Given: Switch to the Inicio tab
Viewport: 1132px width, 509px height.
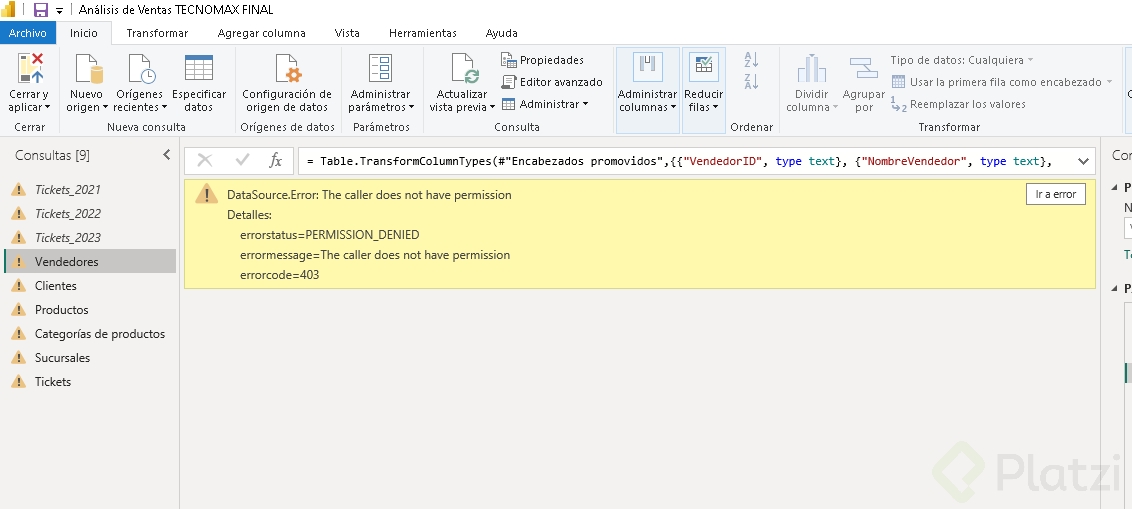Looking at the screenshot, I should pos(84,33).
